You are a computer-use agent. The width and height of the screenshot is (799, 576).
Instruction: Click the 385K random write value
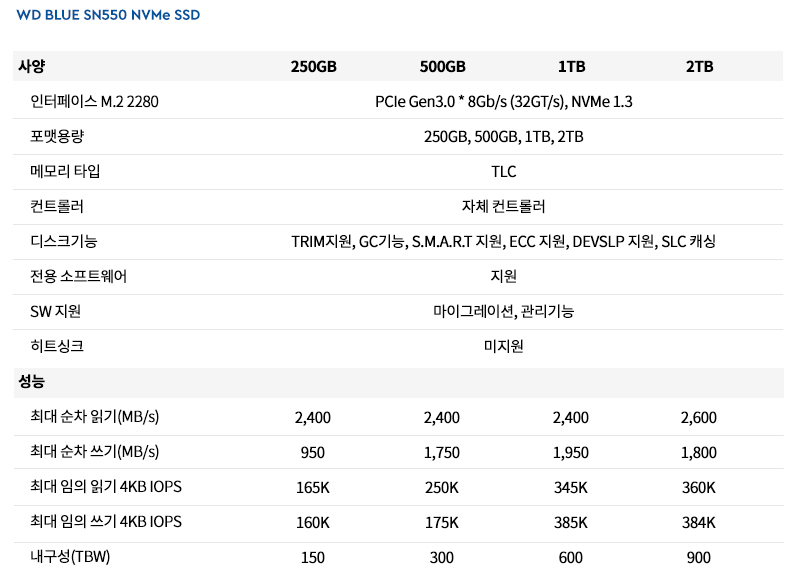[x=570, y=523]
